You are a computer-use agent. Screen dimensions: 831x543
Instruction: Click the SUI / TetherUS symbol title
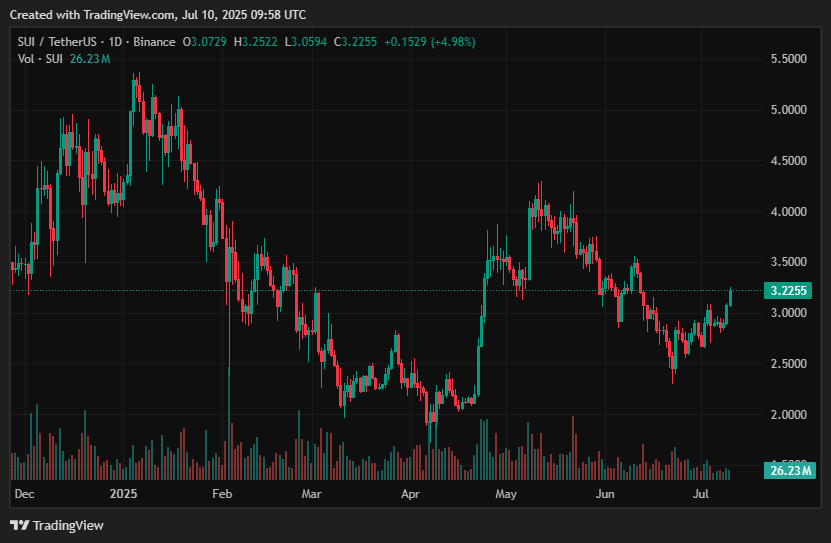(62, 41)
